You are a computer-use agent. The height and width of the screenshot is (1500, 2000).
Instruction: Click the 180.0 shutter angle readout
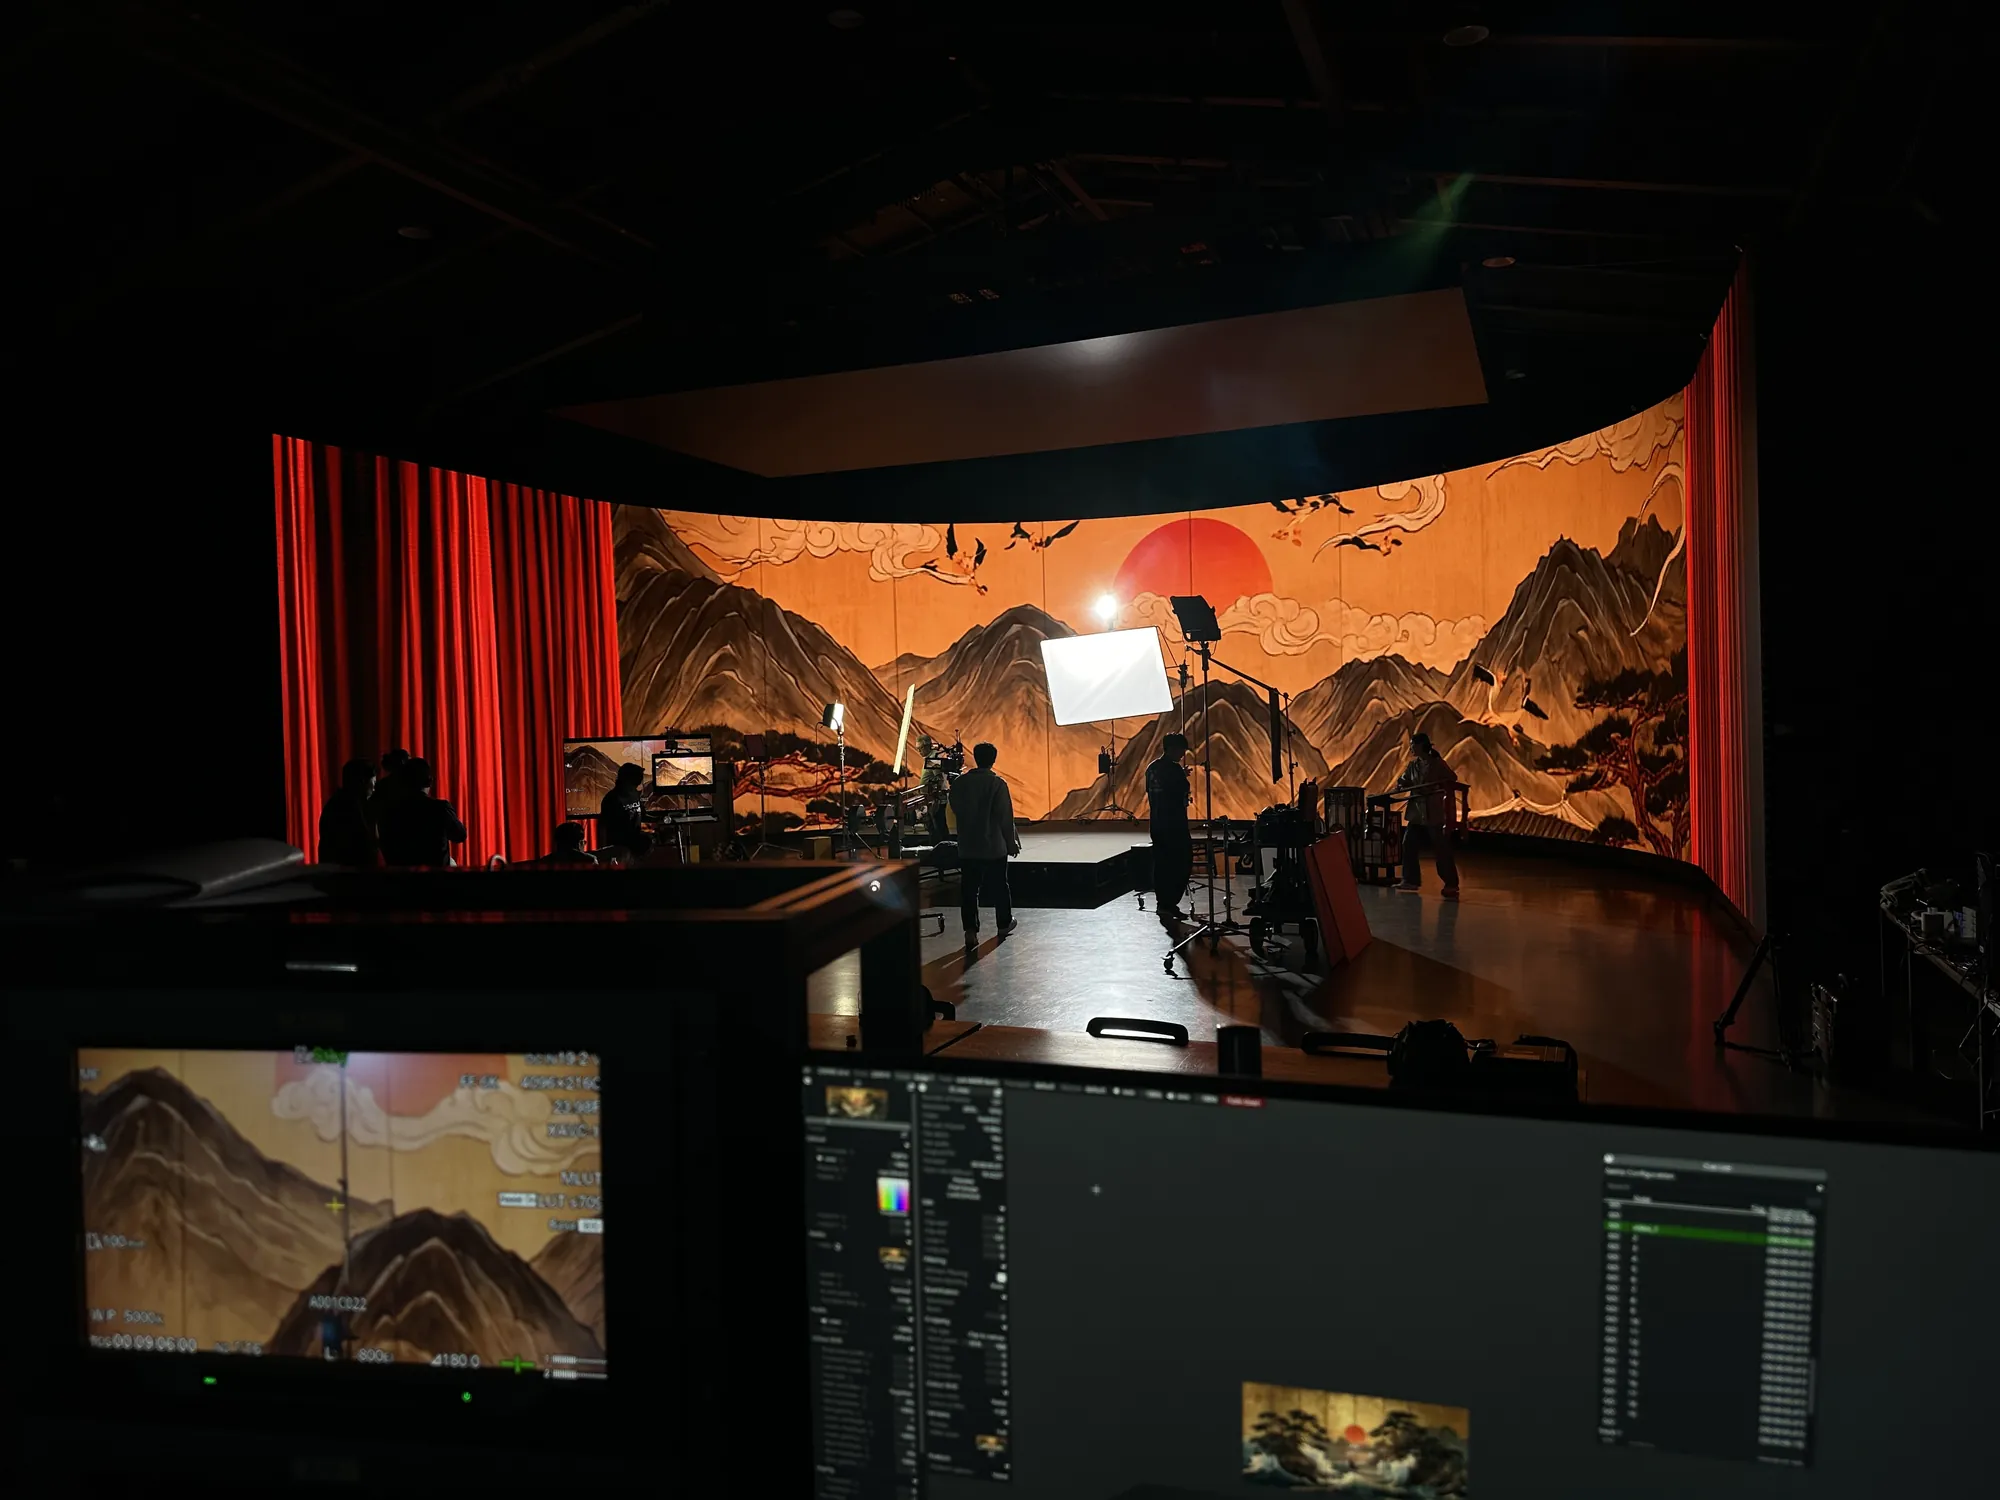[x=456, y=1360]
